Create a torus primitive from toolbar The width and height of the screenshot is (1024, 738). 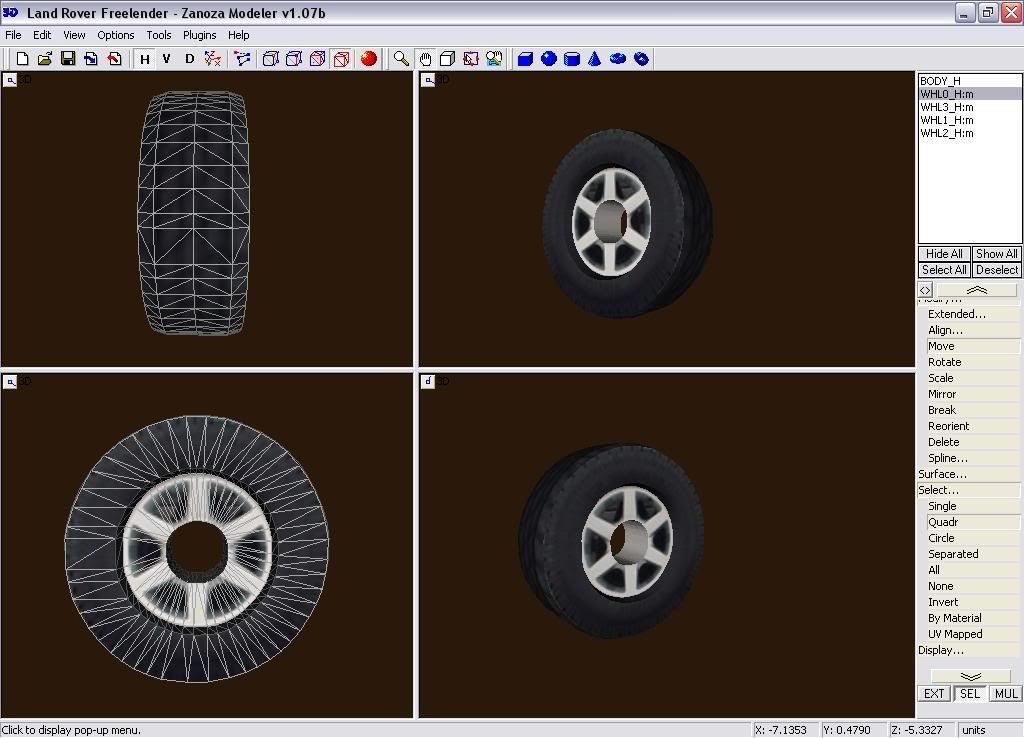coord(618,59)
